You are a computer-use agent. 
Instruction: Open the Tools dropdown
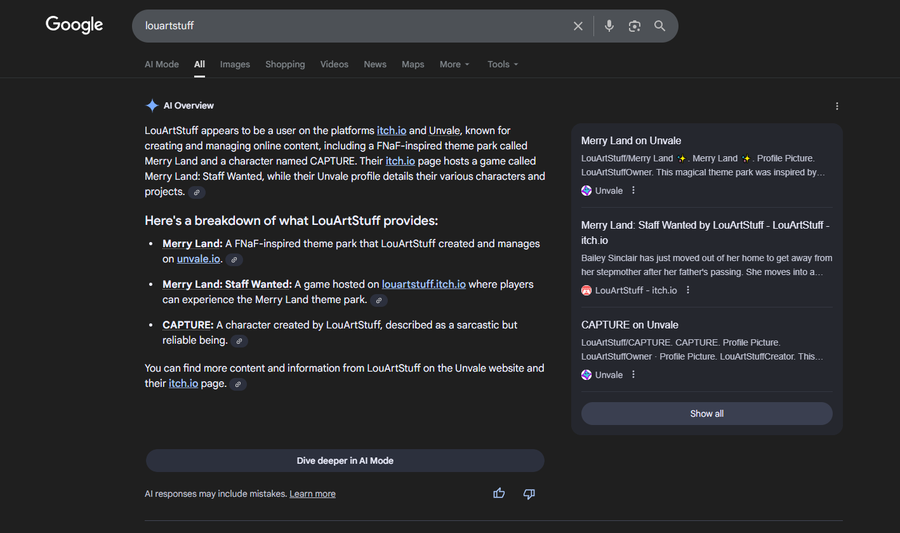point(503,64)
